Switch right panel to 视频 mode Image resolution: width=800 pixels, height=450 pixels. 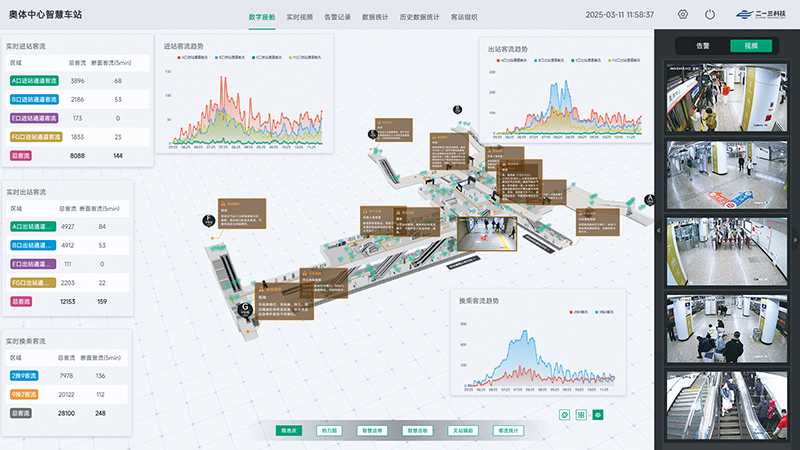(x=751, y=45)
